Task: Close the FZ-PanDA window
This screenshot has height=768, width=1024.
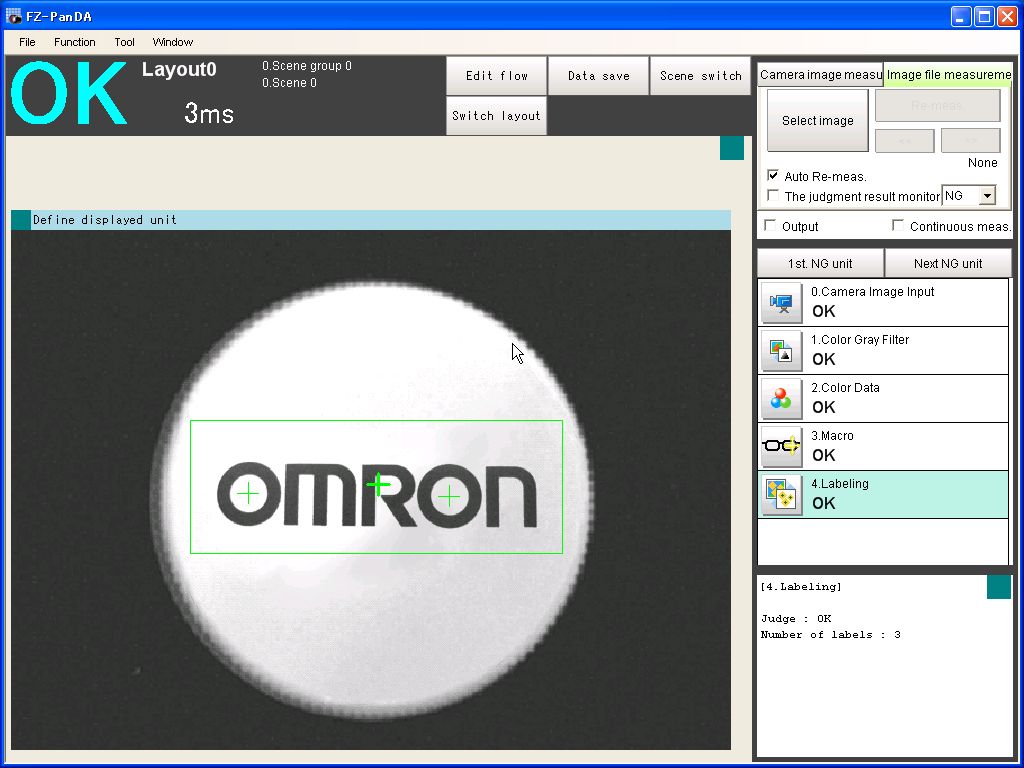Action: click(1006, 16)
